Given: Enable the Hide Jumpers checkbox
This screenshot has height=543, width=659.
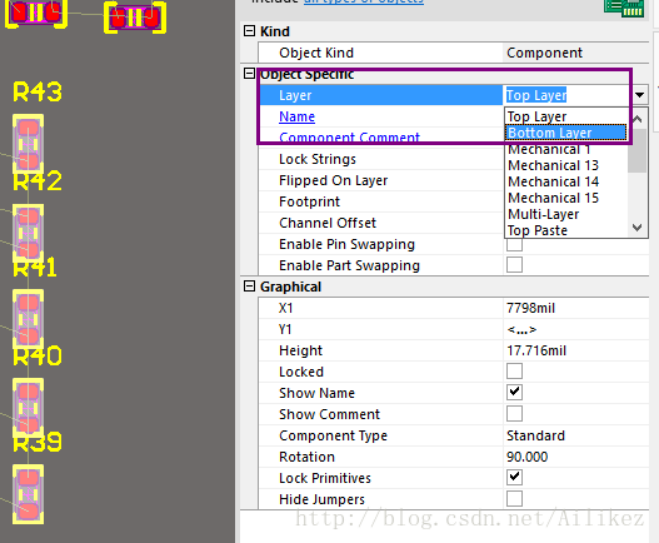Looking at the screenshot, I should pyautogui.click(x=515, y=499).
